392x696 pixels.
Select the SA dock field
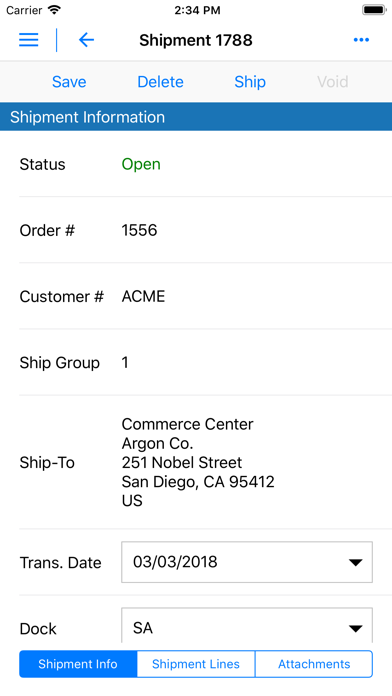pos(247,625)
